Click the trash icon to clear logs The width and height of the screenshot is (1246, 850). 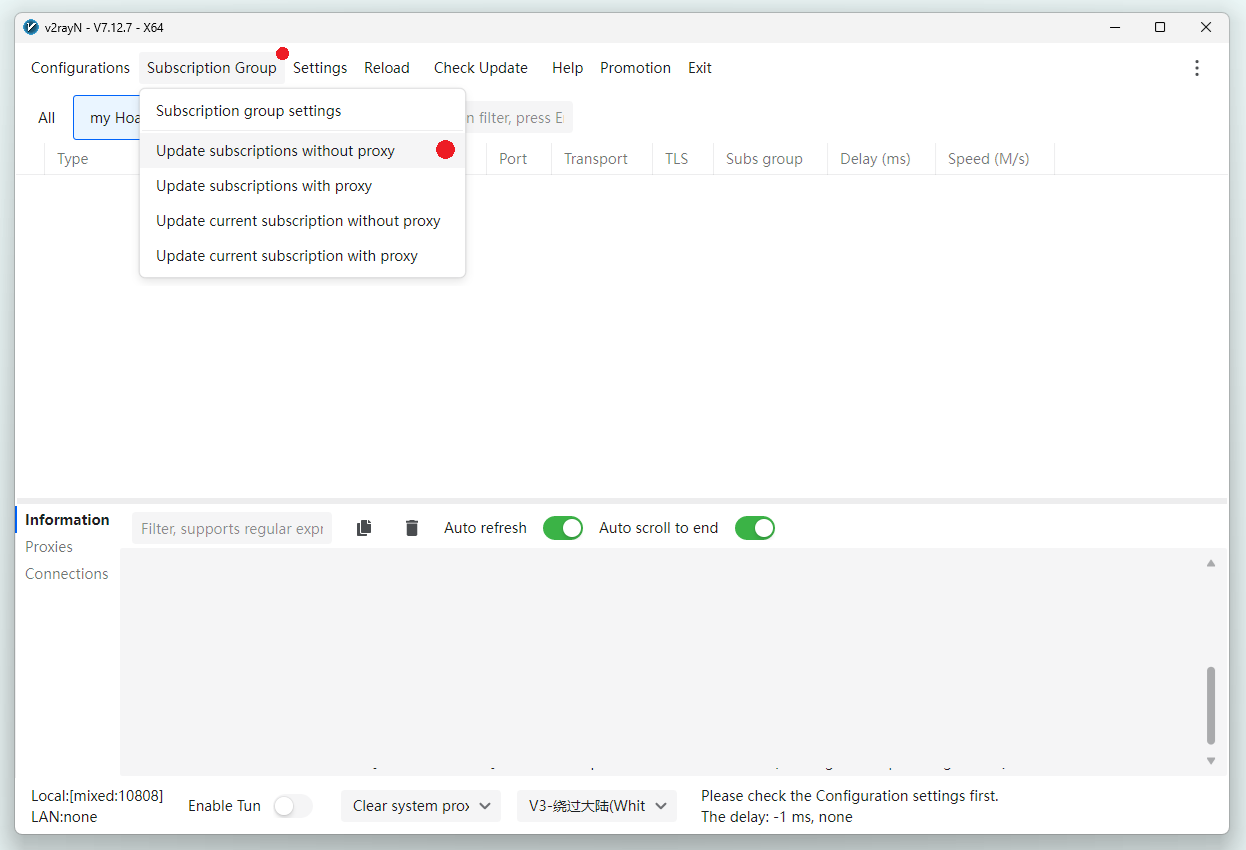[412, 528]
